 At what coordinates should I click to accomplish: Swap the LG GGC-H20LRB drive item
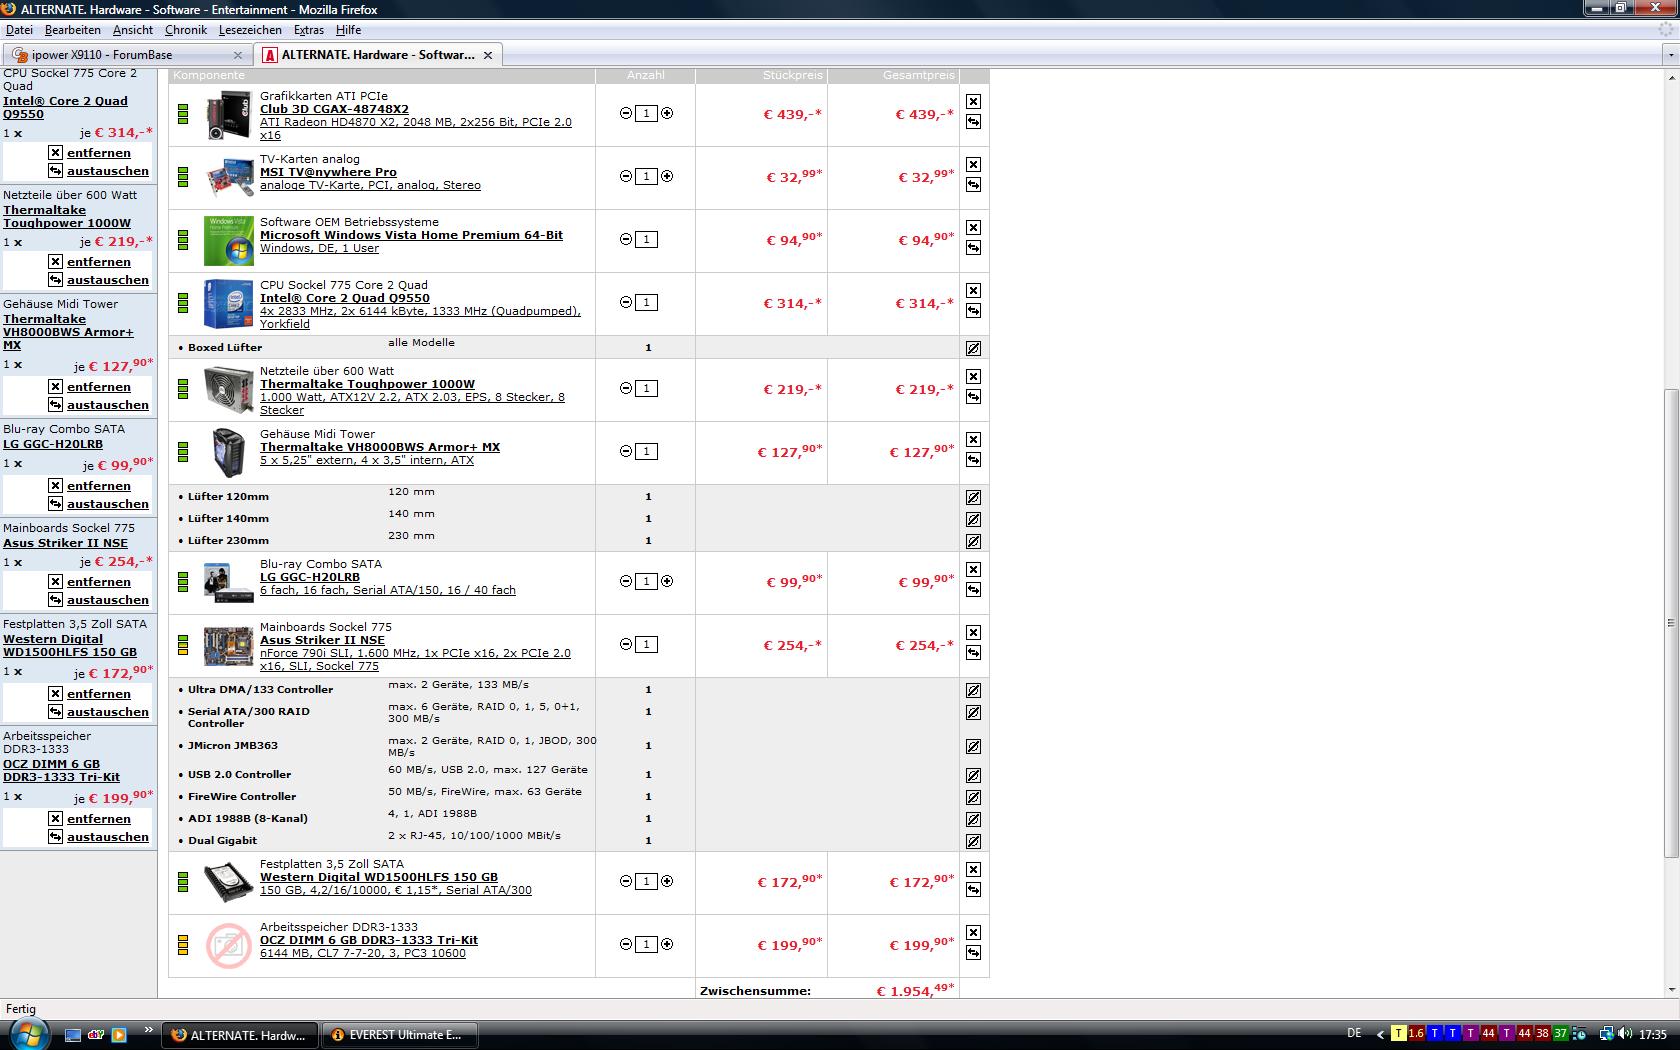click(x=973, y=590)
